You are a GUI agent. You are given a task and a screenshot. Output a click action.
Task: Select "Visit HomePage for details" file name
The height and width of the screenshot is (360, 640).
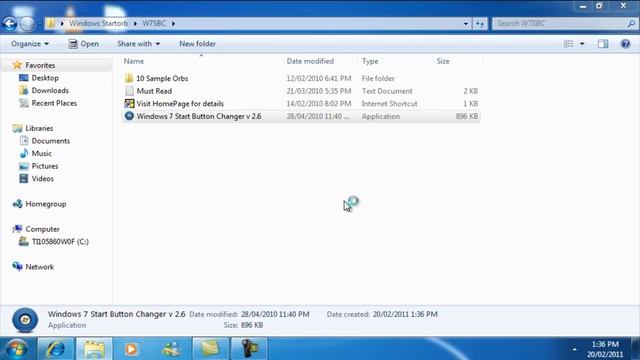point(180,104)
